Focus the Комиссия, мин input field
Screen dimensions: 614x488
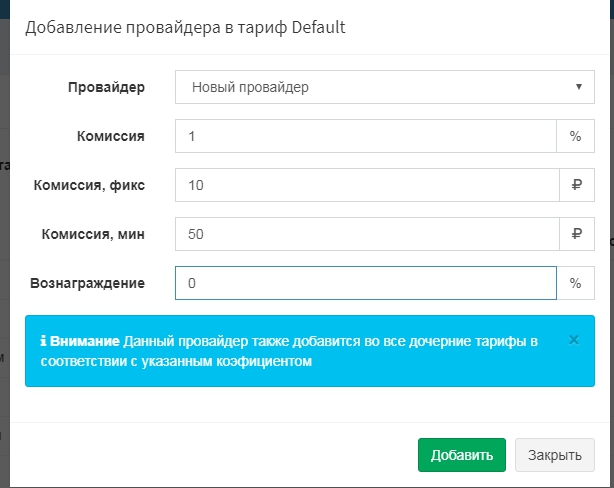(365, 234)
